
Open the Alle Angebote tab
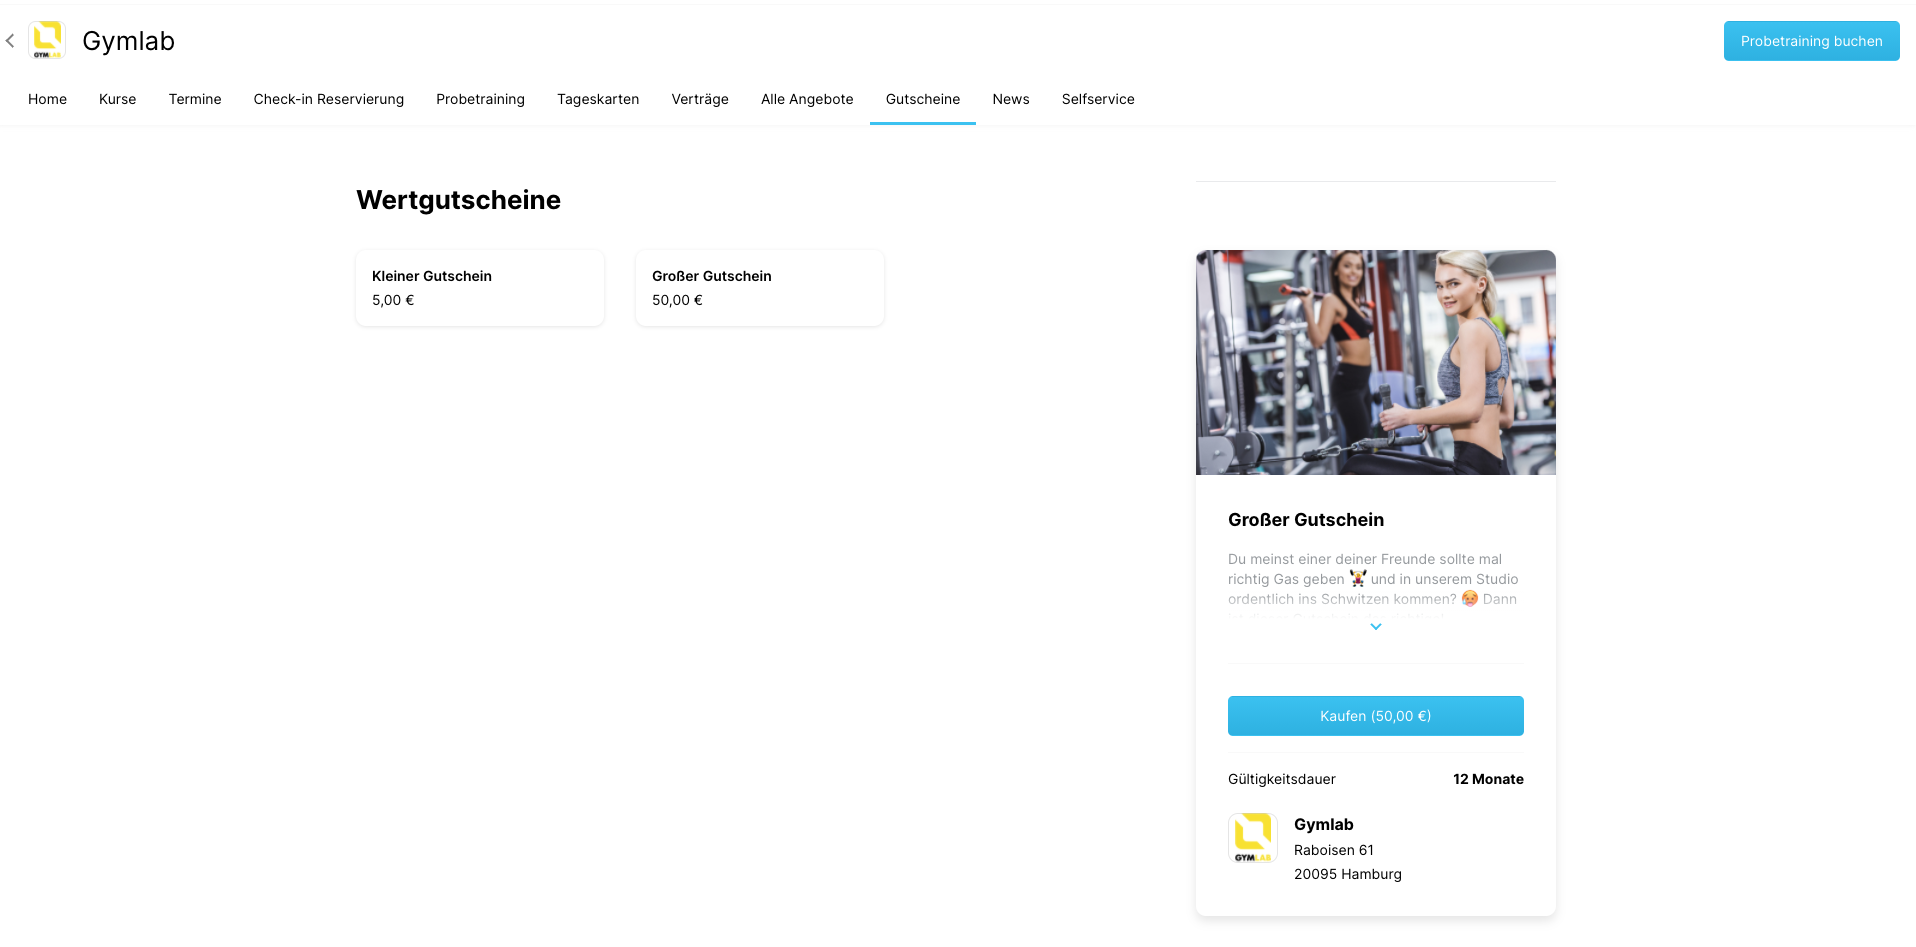point(807,99)
